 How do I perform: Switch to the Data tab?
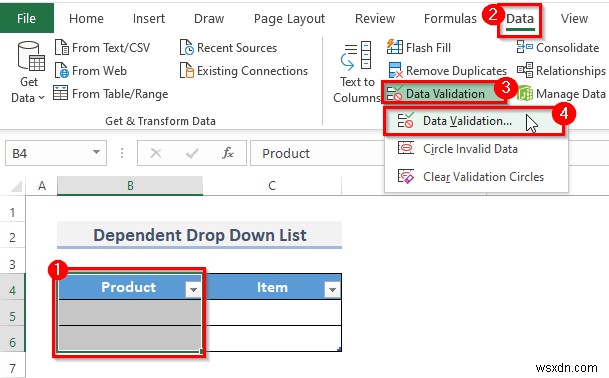tap(520, 18)
